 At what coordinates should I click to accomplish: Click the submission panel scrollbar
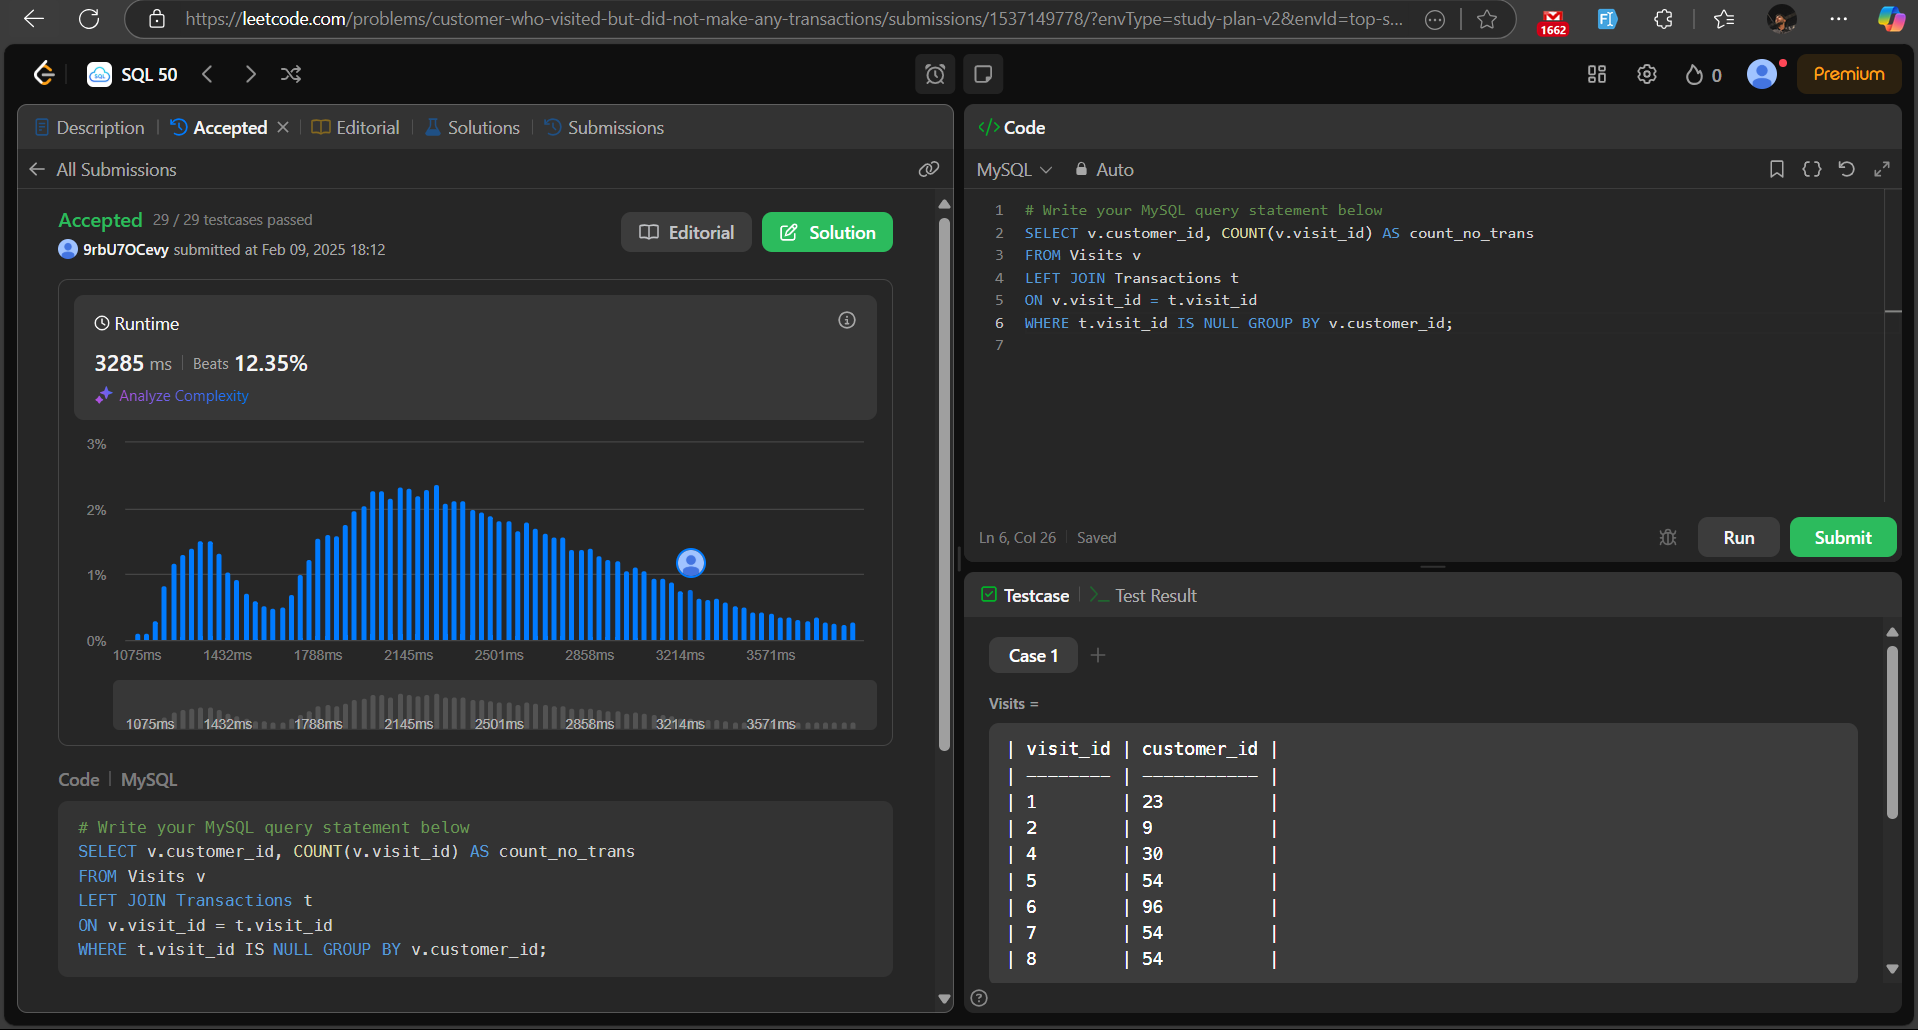click(x=944, y=485)
